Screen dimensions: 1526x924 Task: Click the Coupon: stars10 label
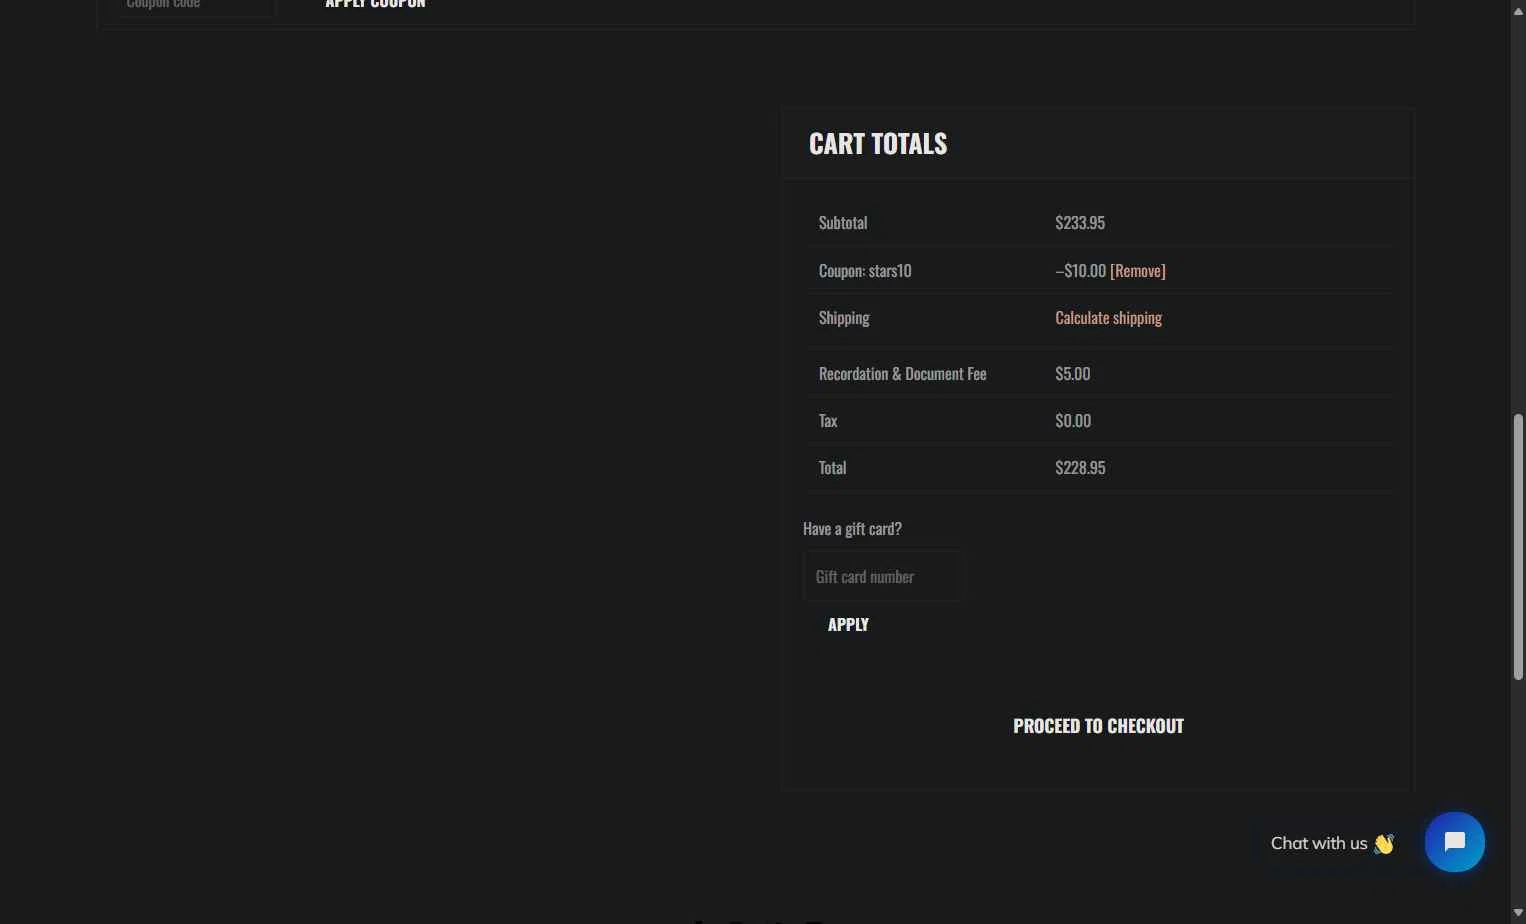click(865, 271)
